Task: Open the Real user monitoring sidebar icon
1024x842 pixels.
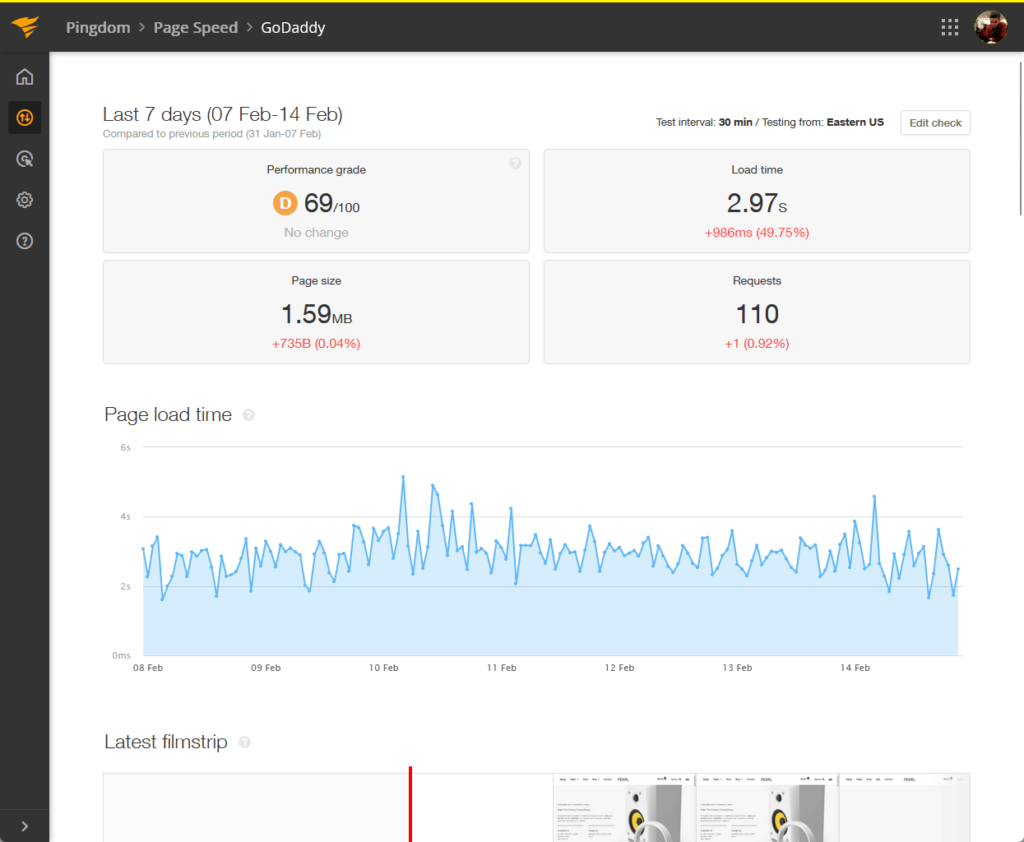Action: pyautogui.click(x=24, y=159)
